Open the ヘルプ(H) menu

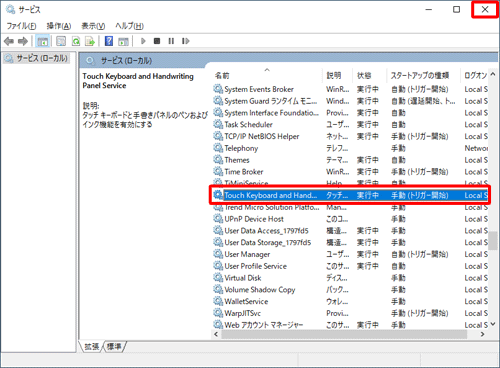point(130,26)
